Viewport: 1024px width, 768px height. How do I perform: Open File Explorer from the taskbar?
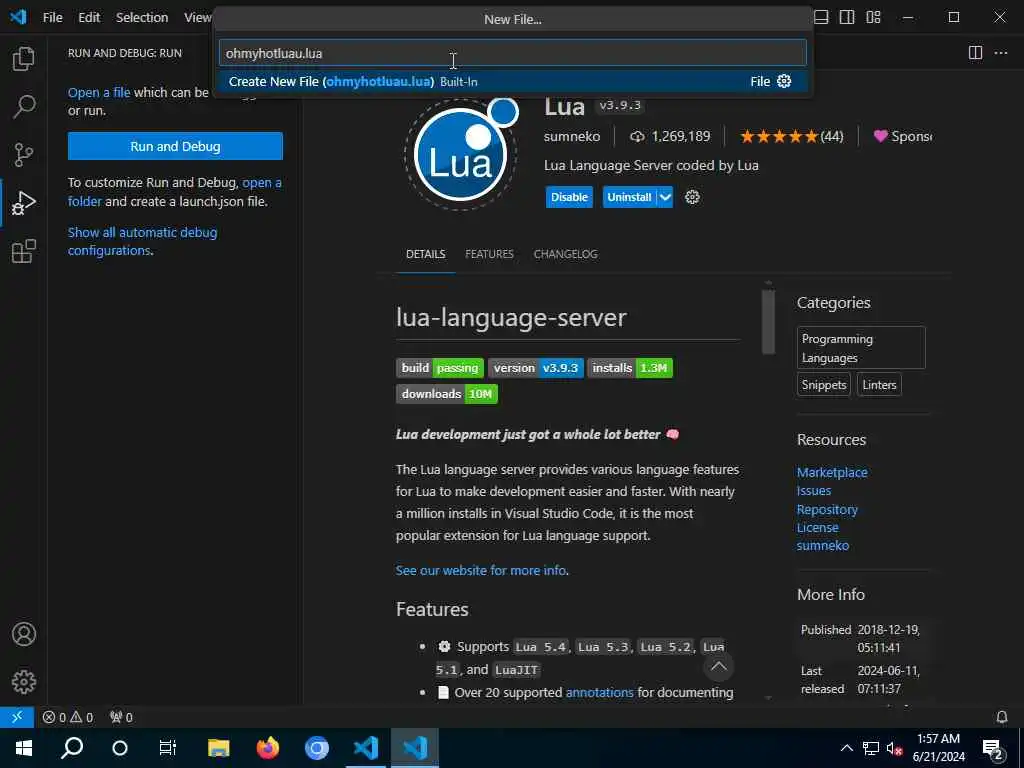[x=219, y=748]
